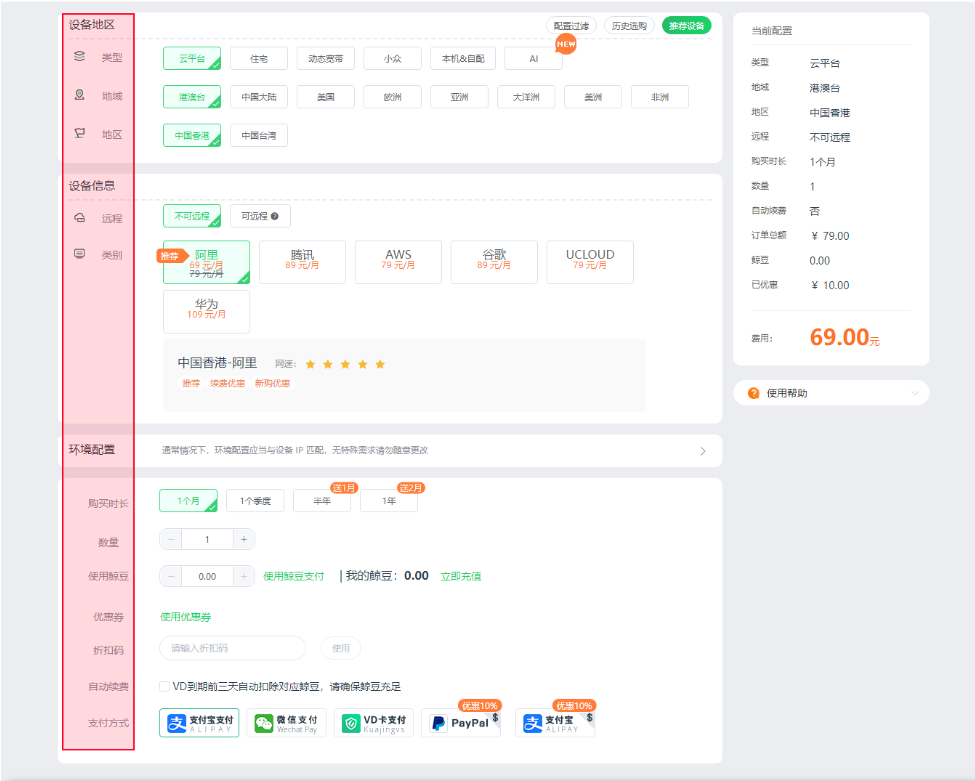Select the 动态宽带 device type
975x781 pixels.
pos(326,58)
